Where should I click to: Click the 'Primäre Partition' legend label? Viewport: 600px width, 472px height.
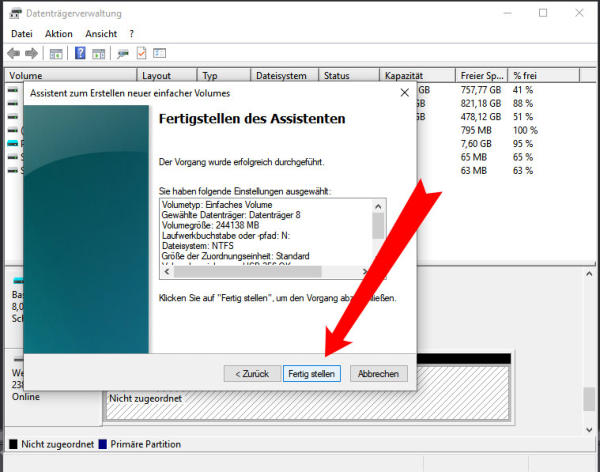coord(145,444)
